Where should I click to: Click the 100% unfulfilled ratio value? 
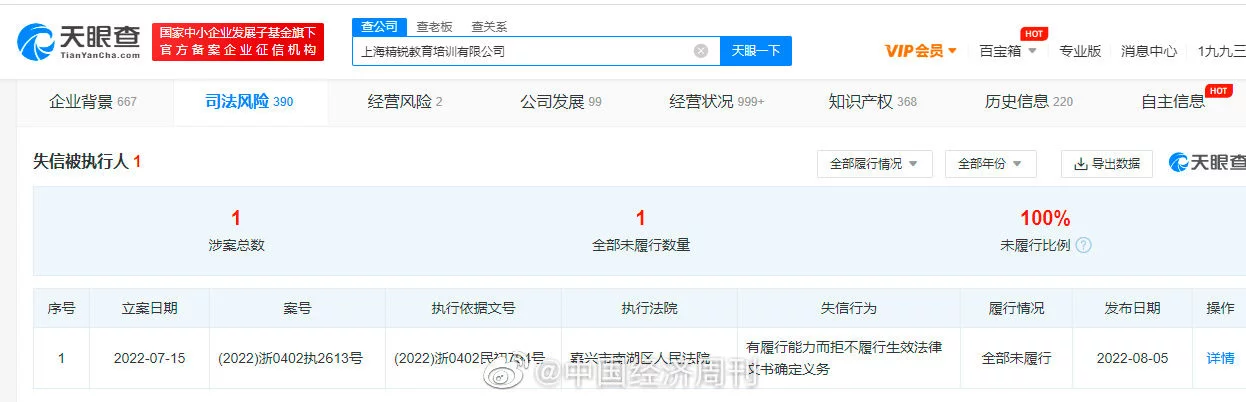point(1045,218)
